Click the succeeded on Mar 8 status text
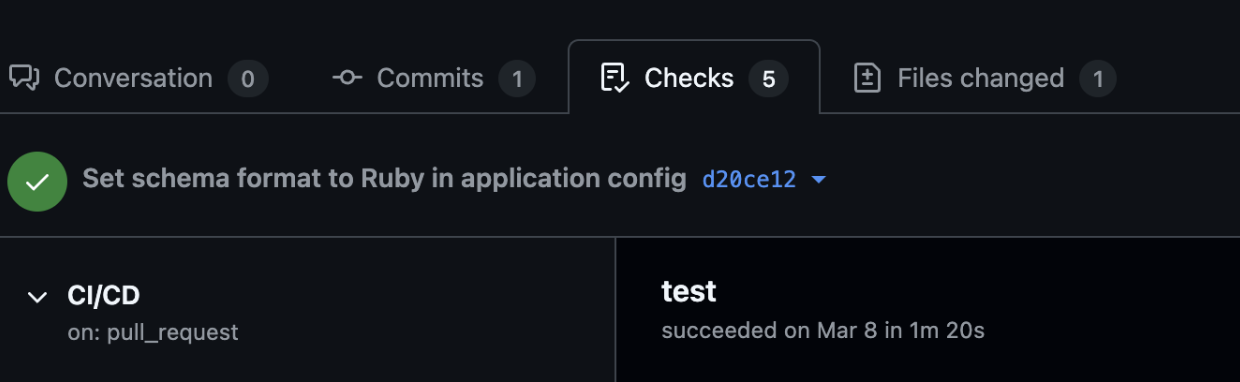The height and width of the screenshot is (382, 1240). 823,330
